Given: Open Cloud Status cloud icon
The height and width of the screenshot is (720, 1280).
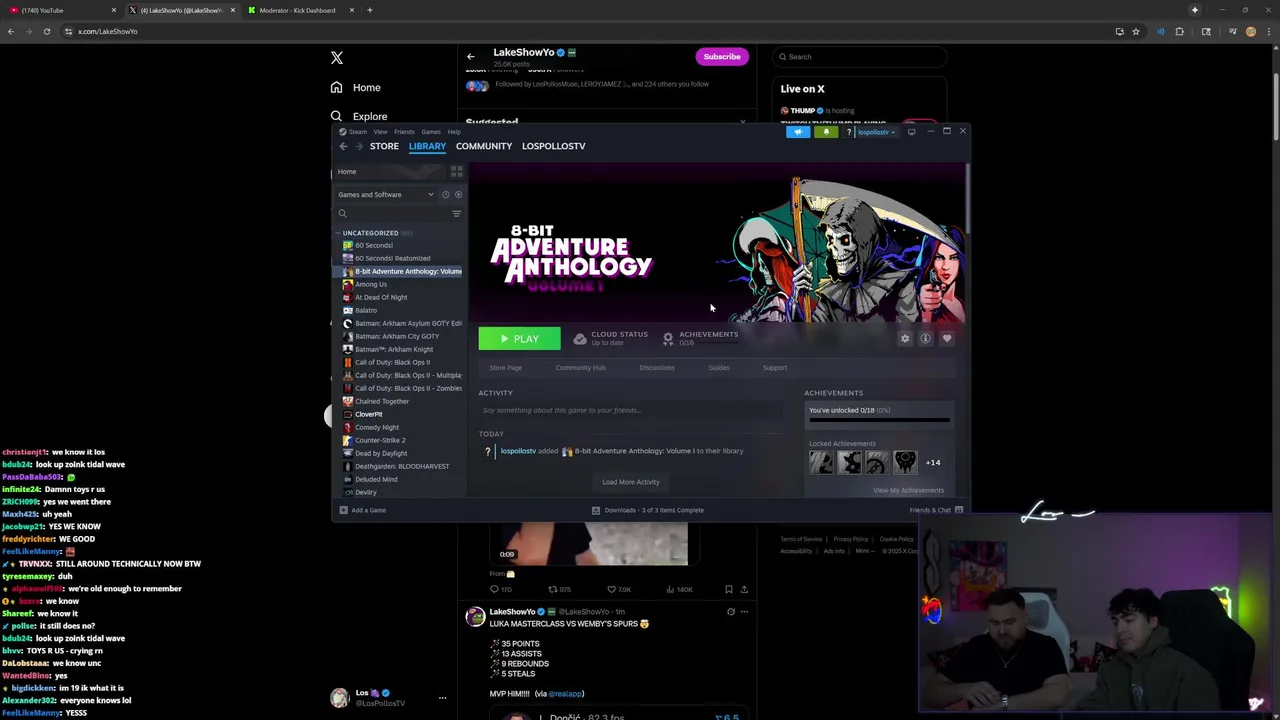Looking at the screenshot, I should (580, 339).
